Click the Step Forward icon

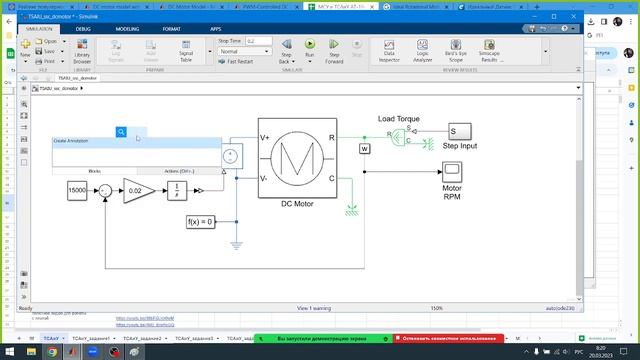pyautogui.click(x=334, y=44)
